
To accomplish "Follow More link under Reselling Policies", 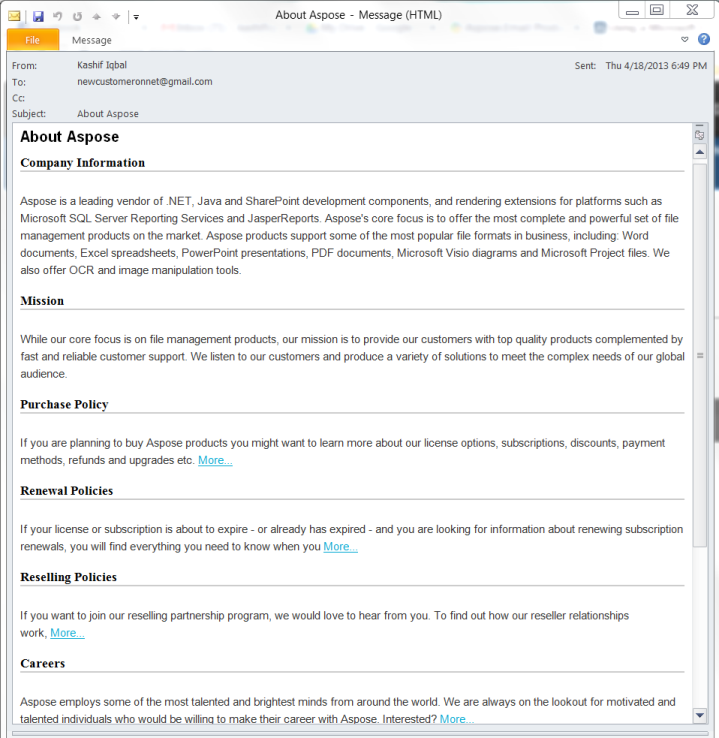I will 67,633.
